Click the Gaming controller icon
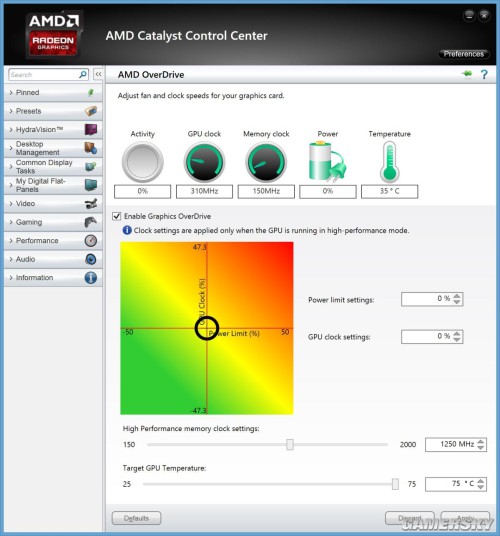 (91, 222)
